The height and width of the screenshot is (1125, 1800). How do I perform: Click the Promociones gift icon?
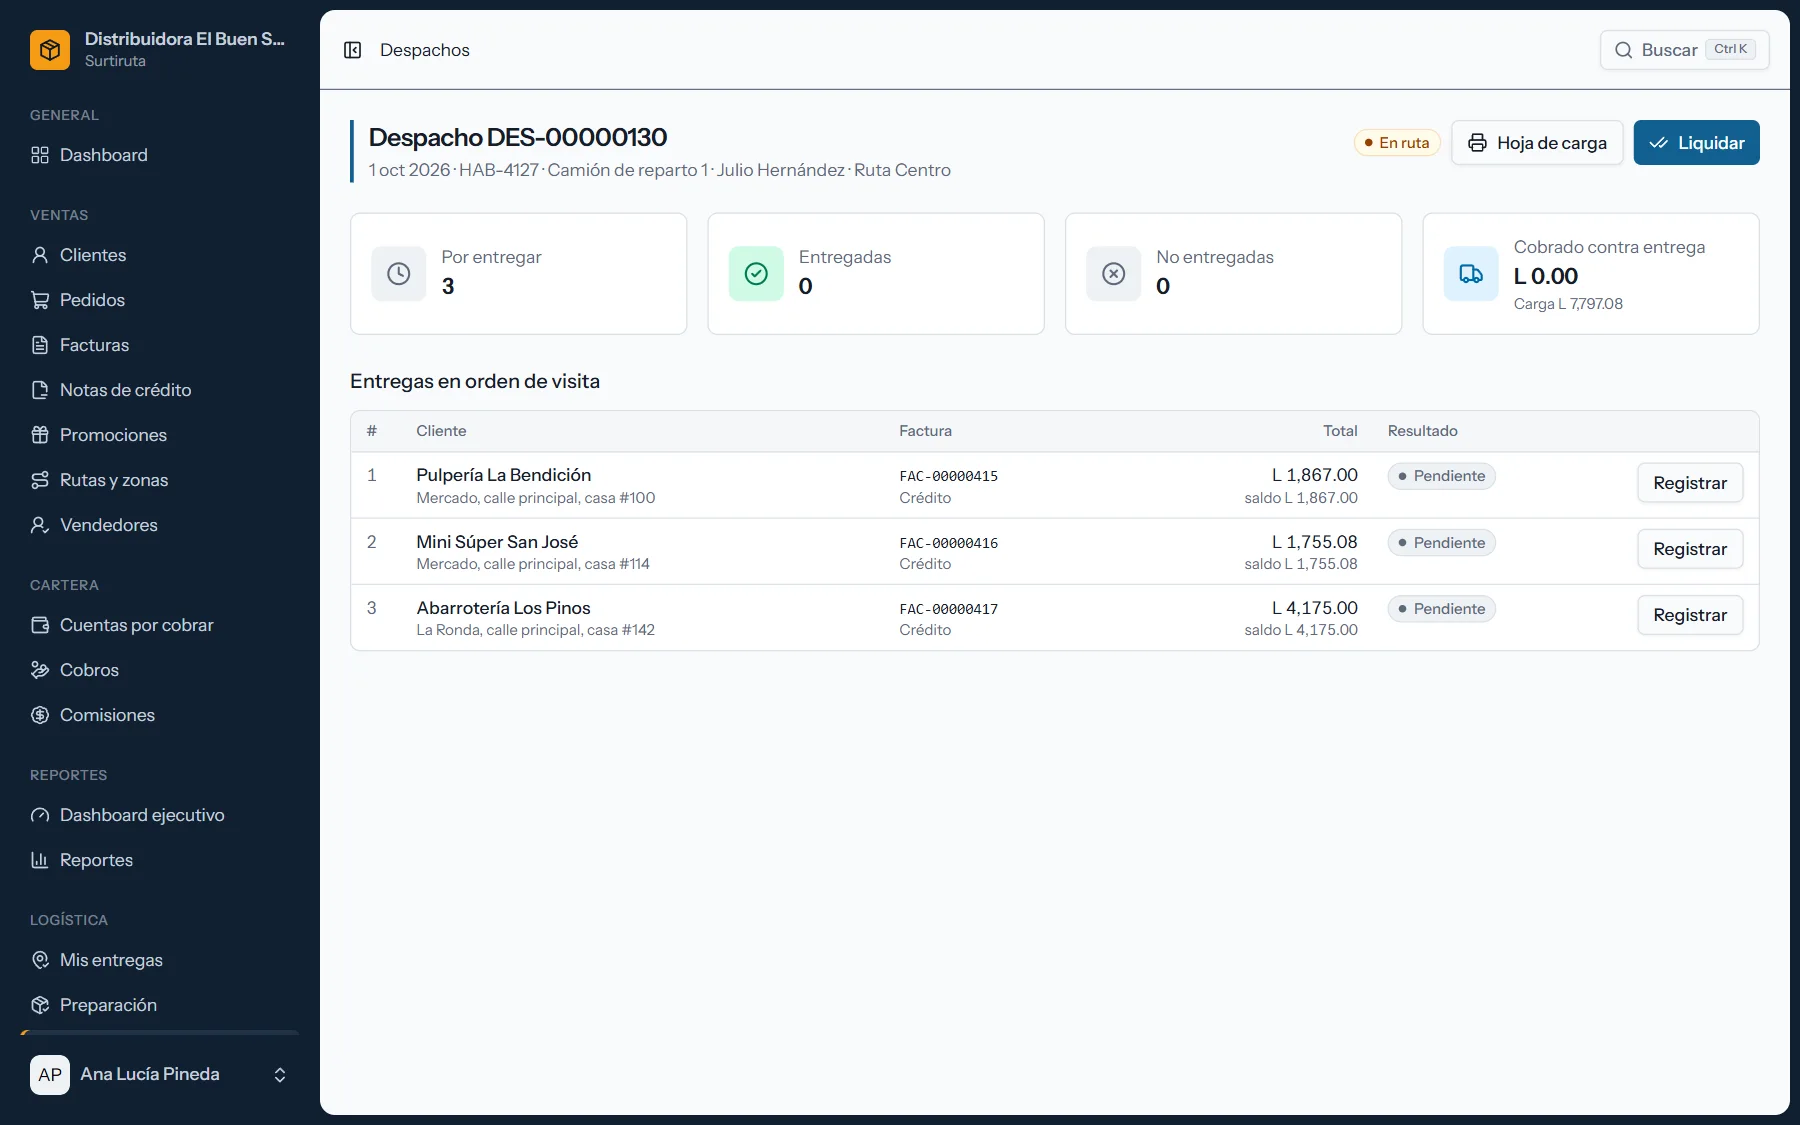(x=40, y=435)
